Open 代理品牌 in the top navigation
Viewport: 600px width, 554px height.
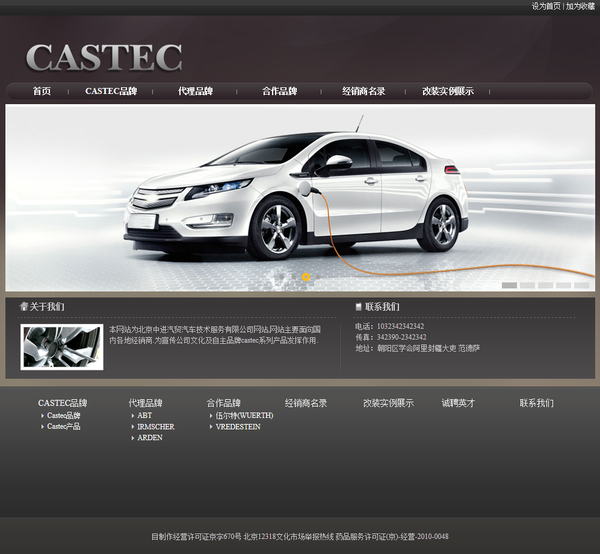point(195,91)
